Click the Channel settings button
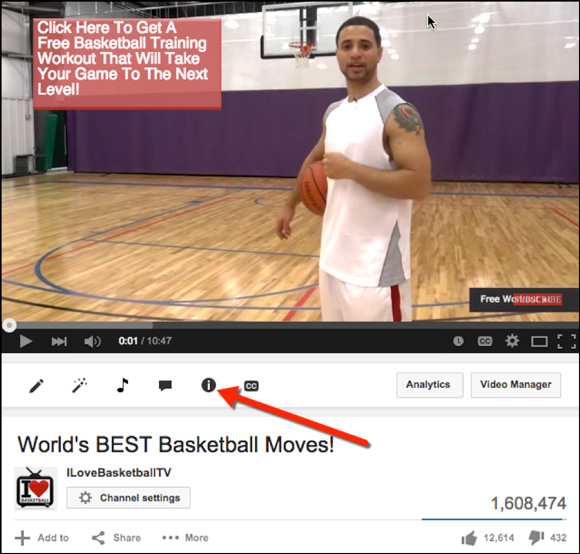 pos(128,498)
